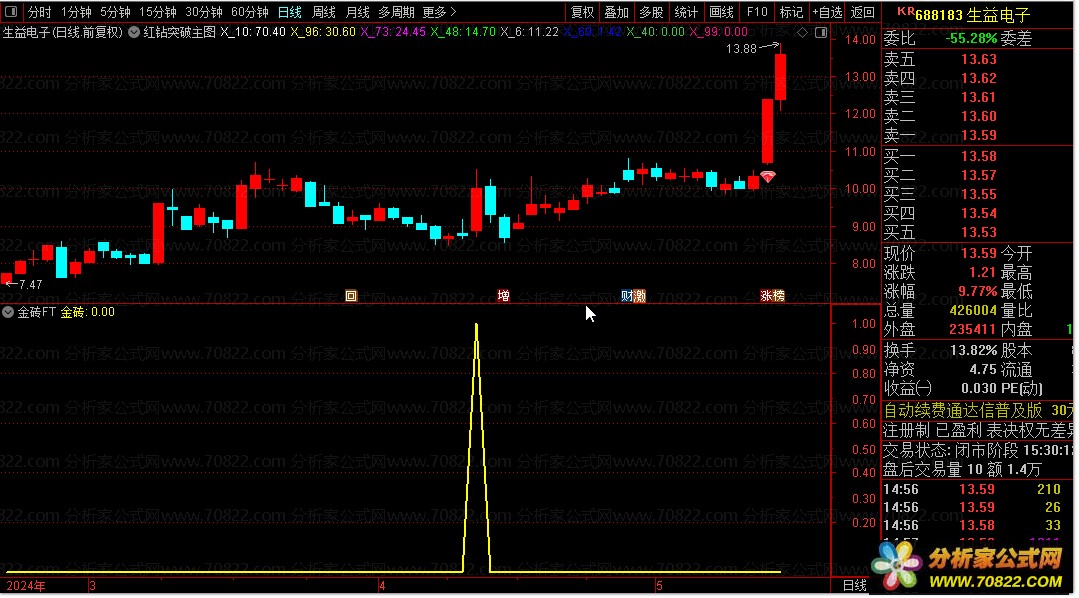The image size is (1079, 598).
Task: Open the 增 event marker
Action: pos(504,296)
